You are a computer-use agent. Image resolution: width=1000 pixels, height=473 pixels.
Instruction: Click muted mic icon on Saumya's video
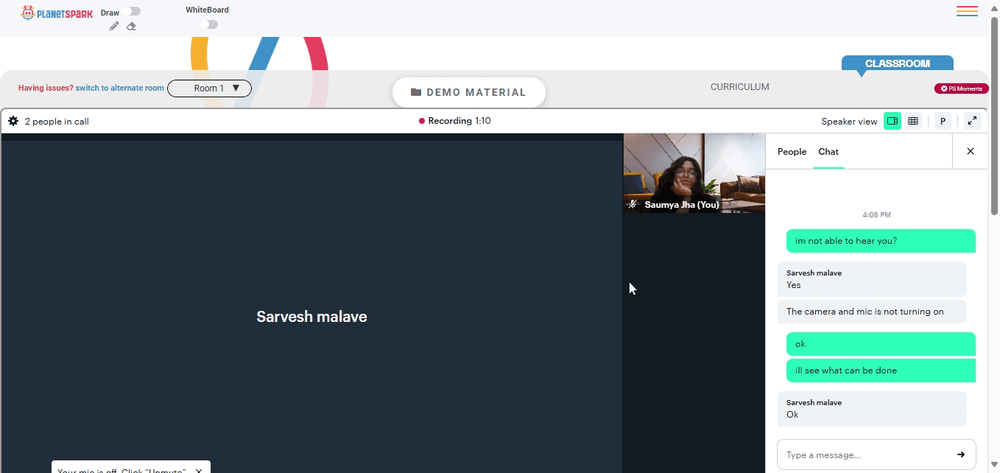coord(633,205)
